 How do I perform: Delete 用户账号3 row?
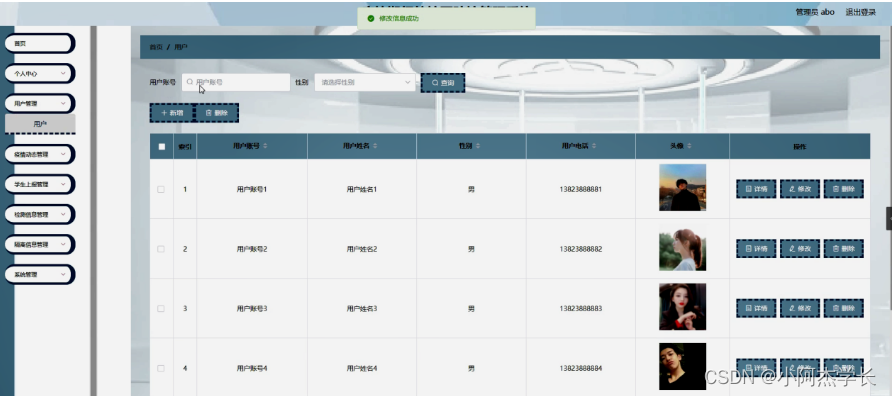point(844,308)
